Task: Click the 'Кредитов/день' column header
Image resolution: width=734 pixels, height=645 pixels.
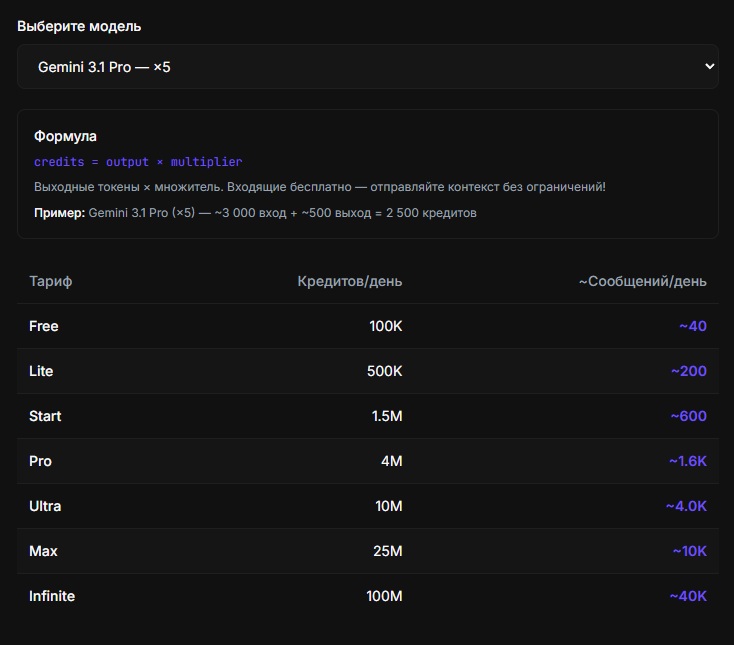Action: pyautogui.click(x=350, y=281)
